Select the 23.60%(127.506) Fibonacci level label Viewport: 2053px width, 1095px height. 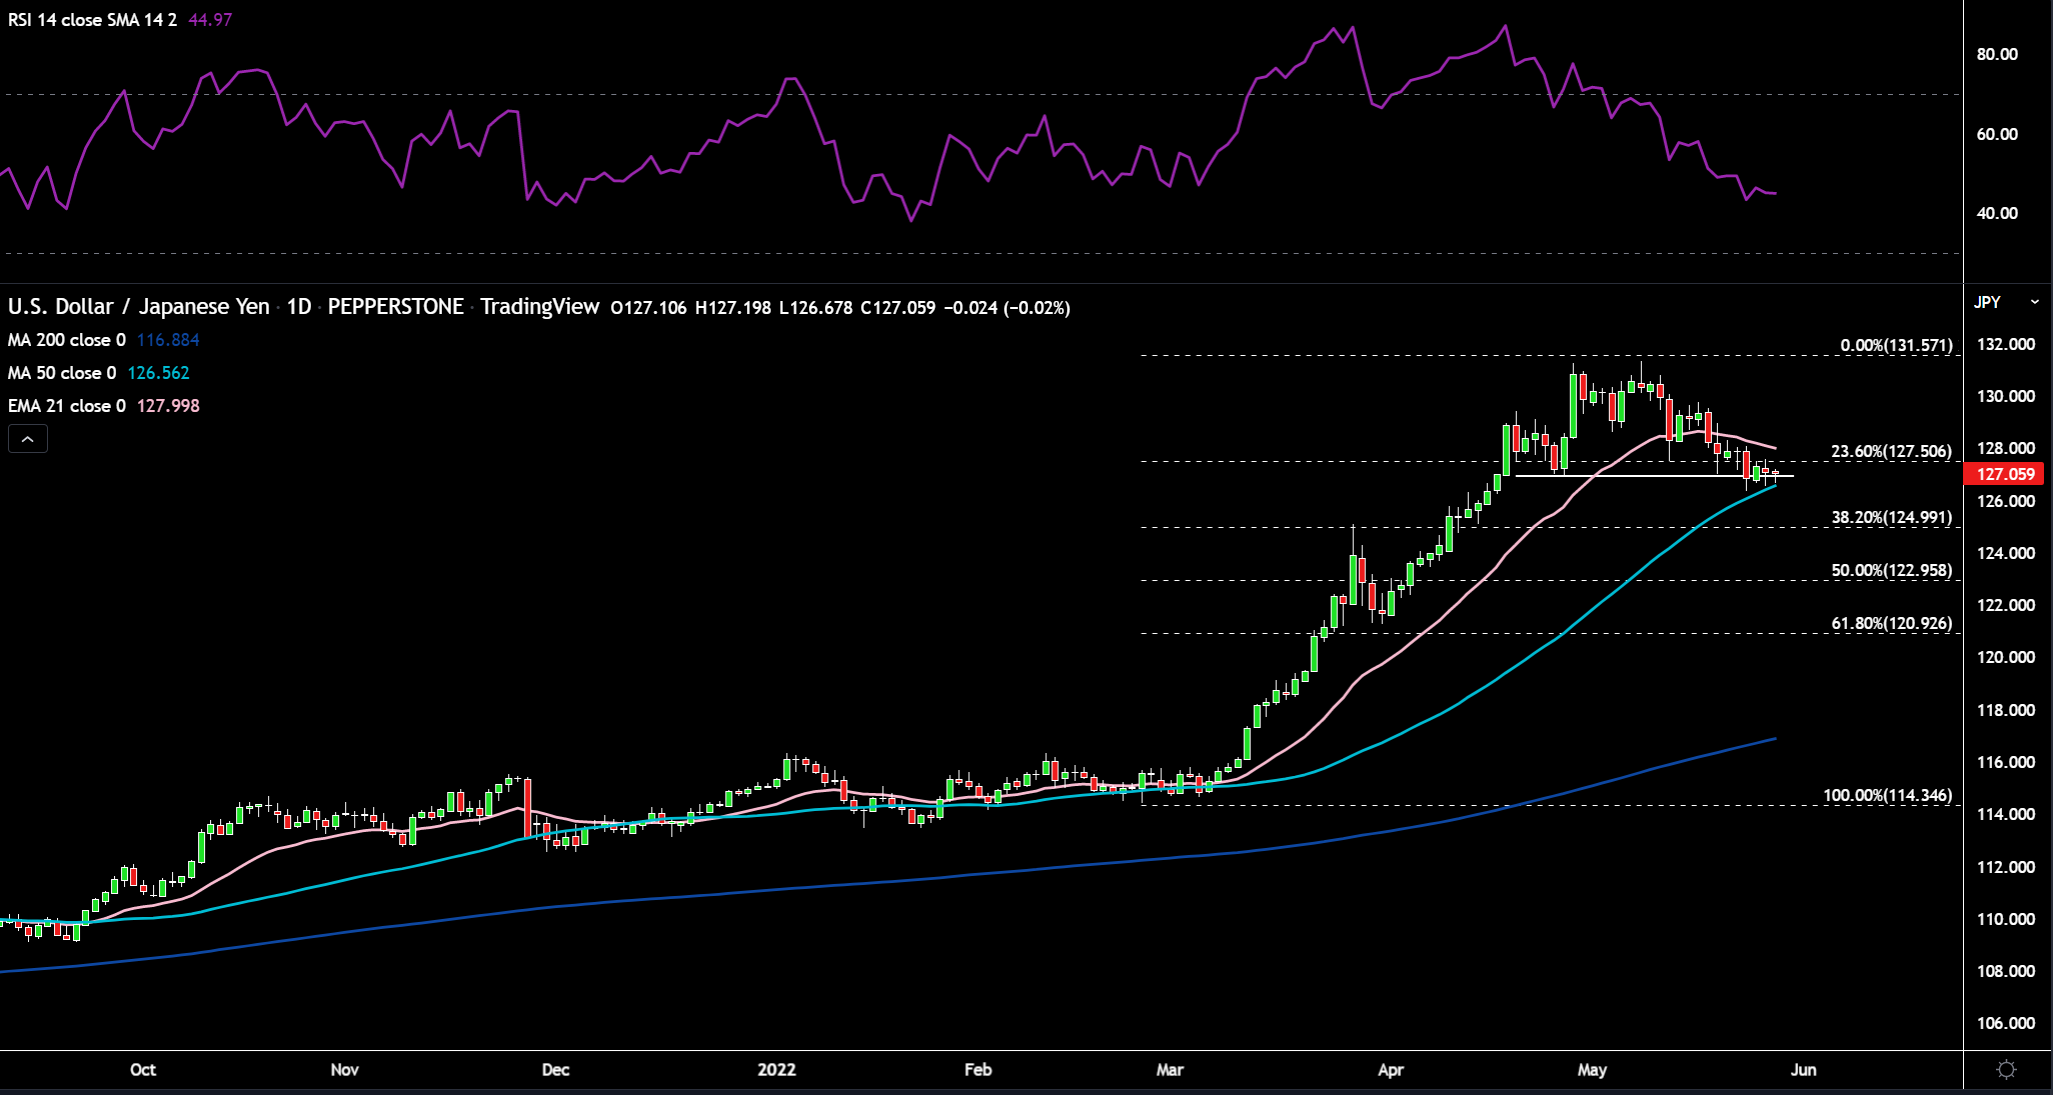pos(1891,451)
